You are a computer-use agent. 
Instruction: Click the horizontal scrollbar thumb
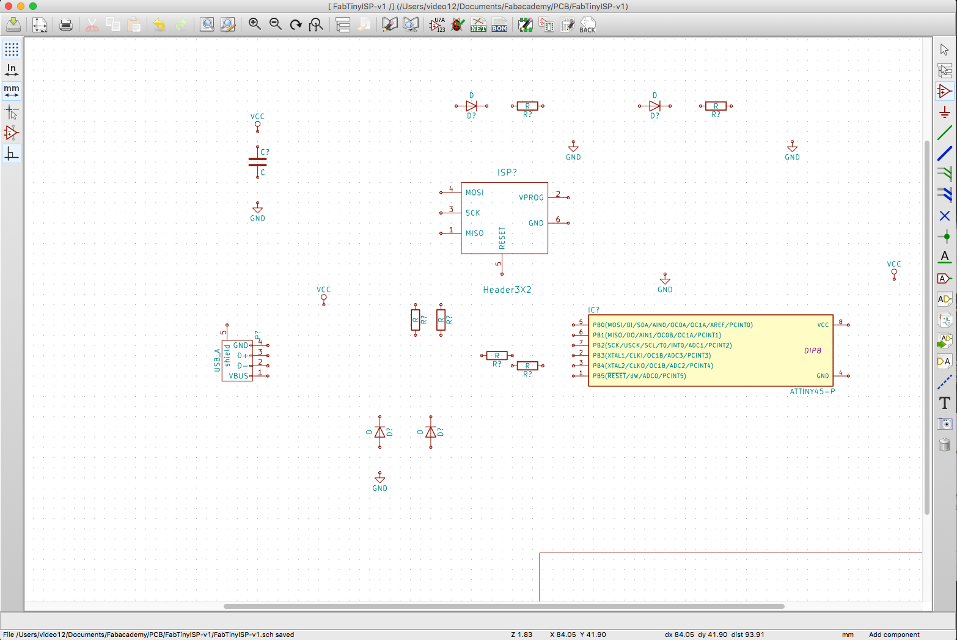(504, 606)
